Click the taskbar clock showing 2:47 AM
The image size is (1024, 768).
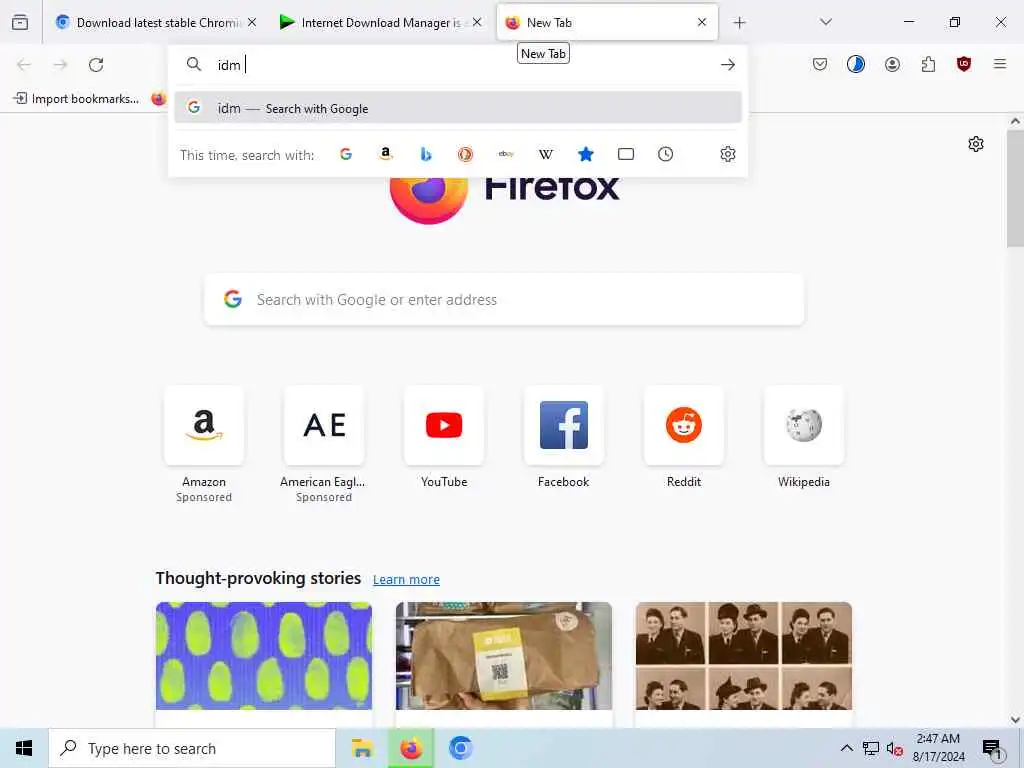[938, 748]
